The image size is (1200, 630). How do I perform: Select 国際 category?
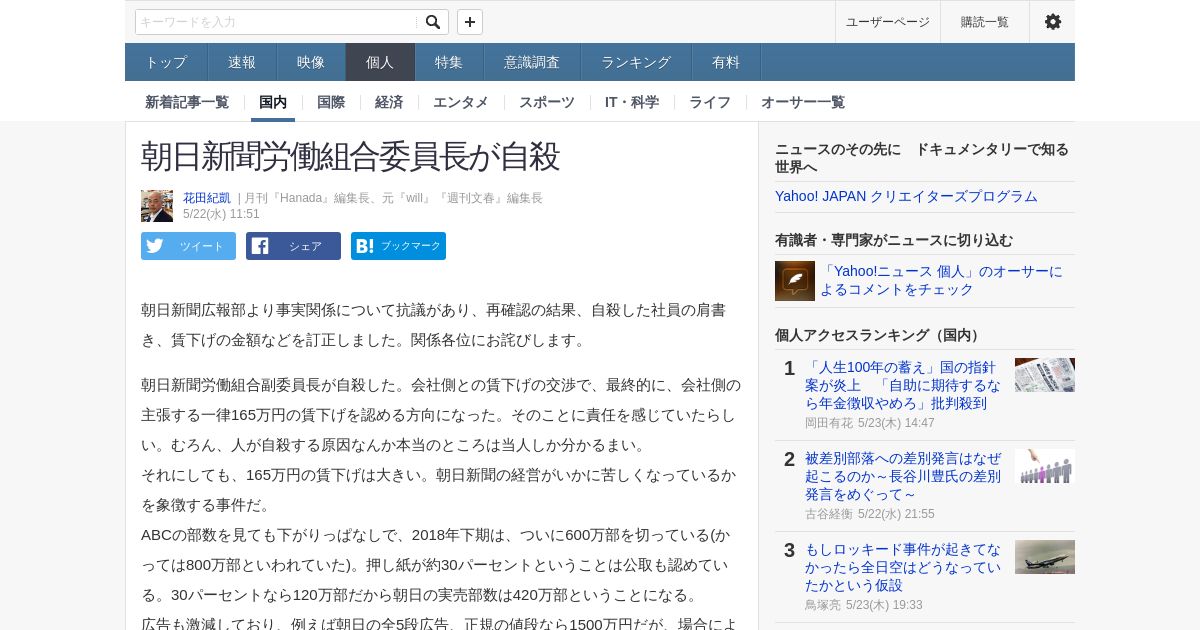click(331, 102)
